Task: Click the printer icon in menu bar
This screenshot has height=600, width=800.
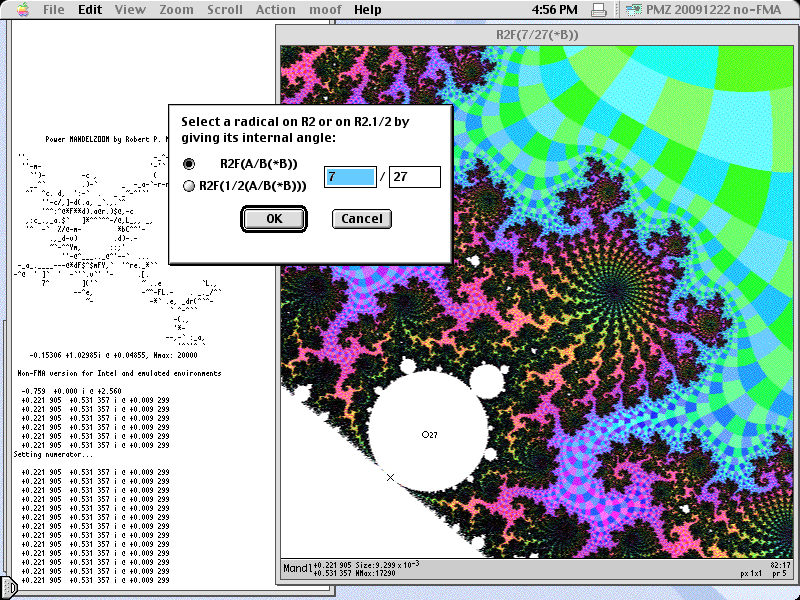Action: click(598, 10)
